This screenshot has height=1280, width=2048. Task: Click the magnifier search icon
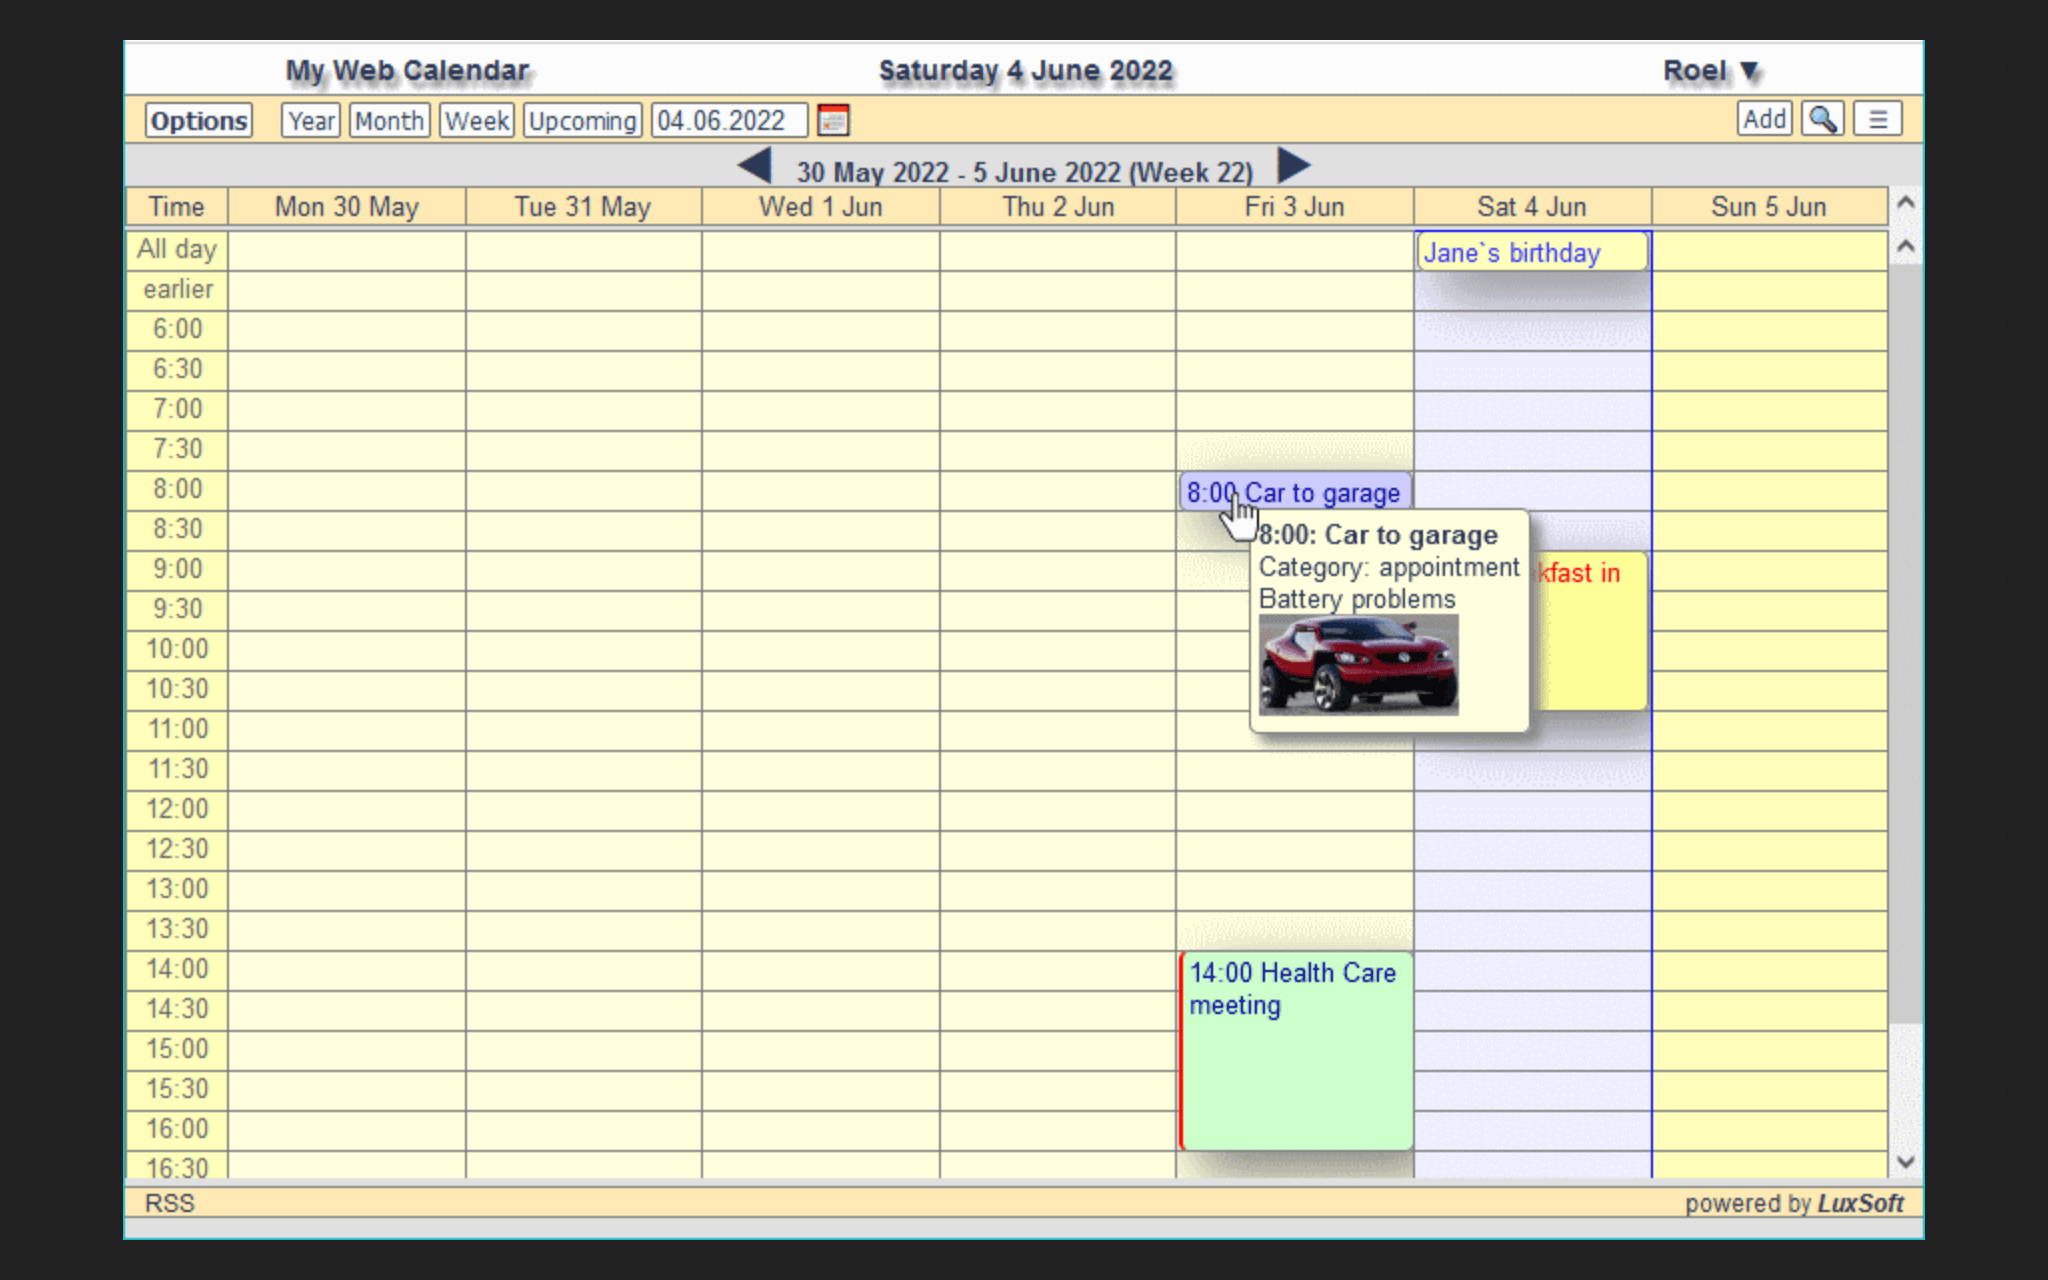(1822, 120)
